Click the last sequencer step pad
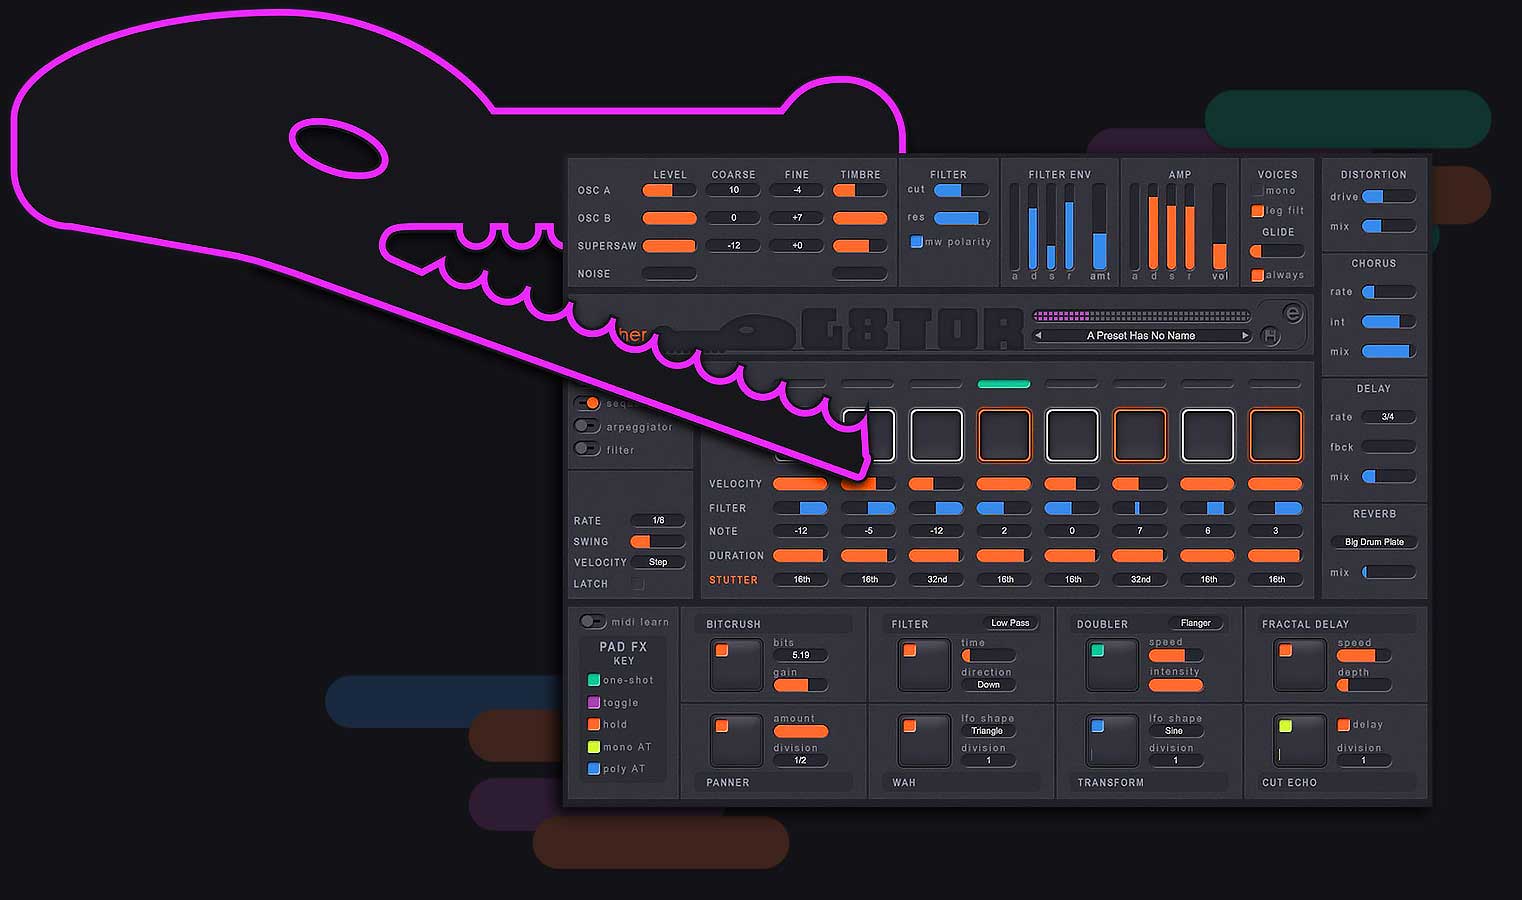The height and width of the screenshot is (900, 1522). coord(1275,435)
